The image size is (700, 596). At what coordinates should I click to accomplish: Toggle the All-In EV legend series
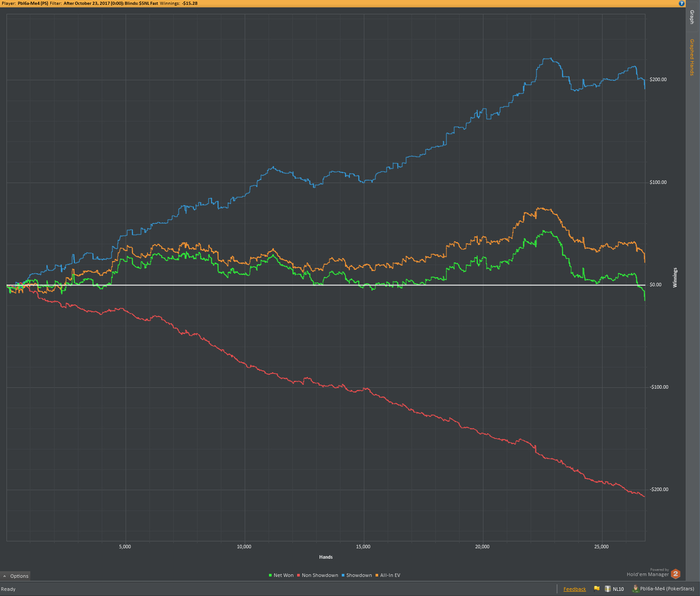coord(388,575)
